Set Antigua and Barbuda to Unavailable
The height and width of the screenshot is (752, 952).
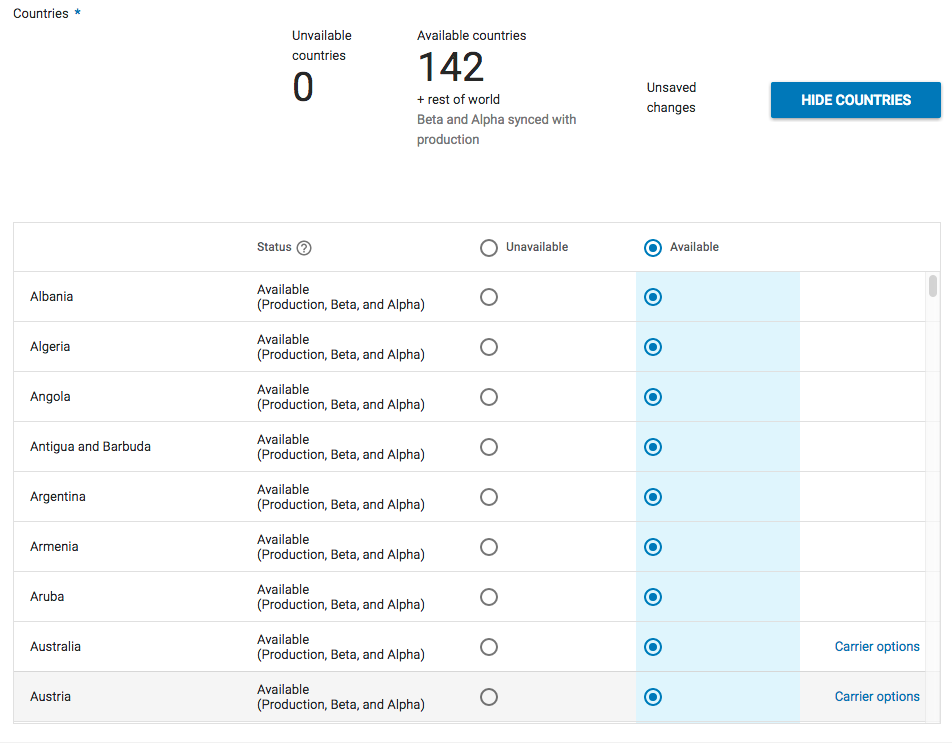[x=489, y=447]
